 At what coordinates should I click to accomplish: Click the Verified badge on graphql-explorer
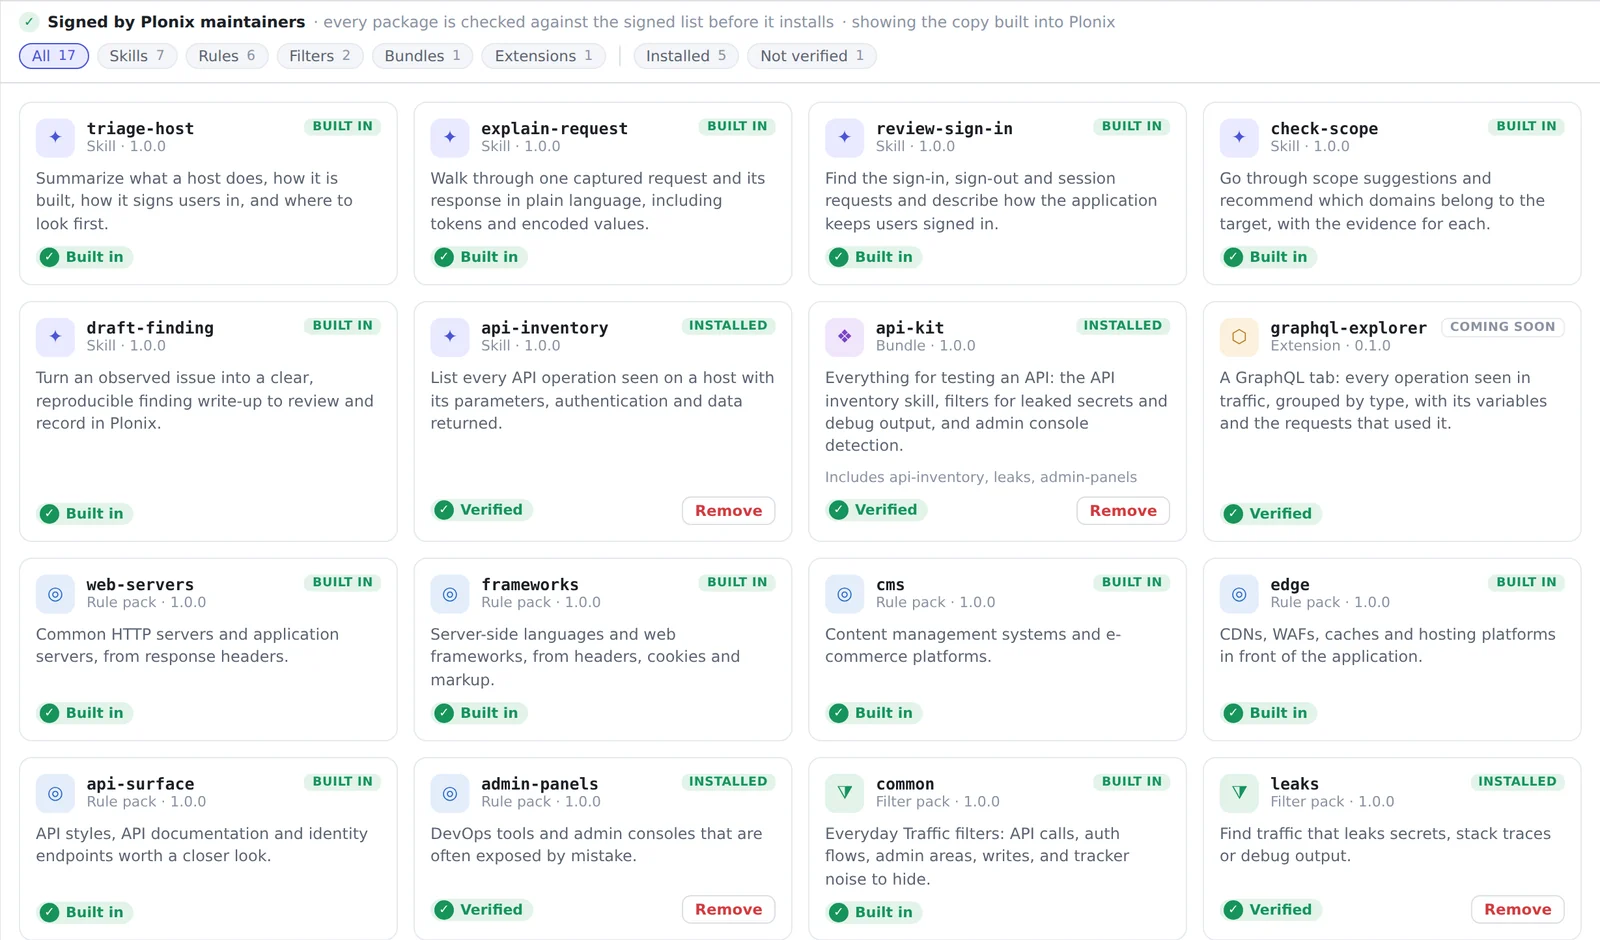(1270, 514)
